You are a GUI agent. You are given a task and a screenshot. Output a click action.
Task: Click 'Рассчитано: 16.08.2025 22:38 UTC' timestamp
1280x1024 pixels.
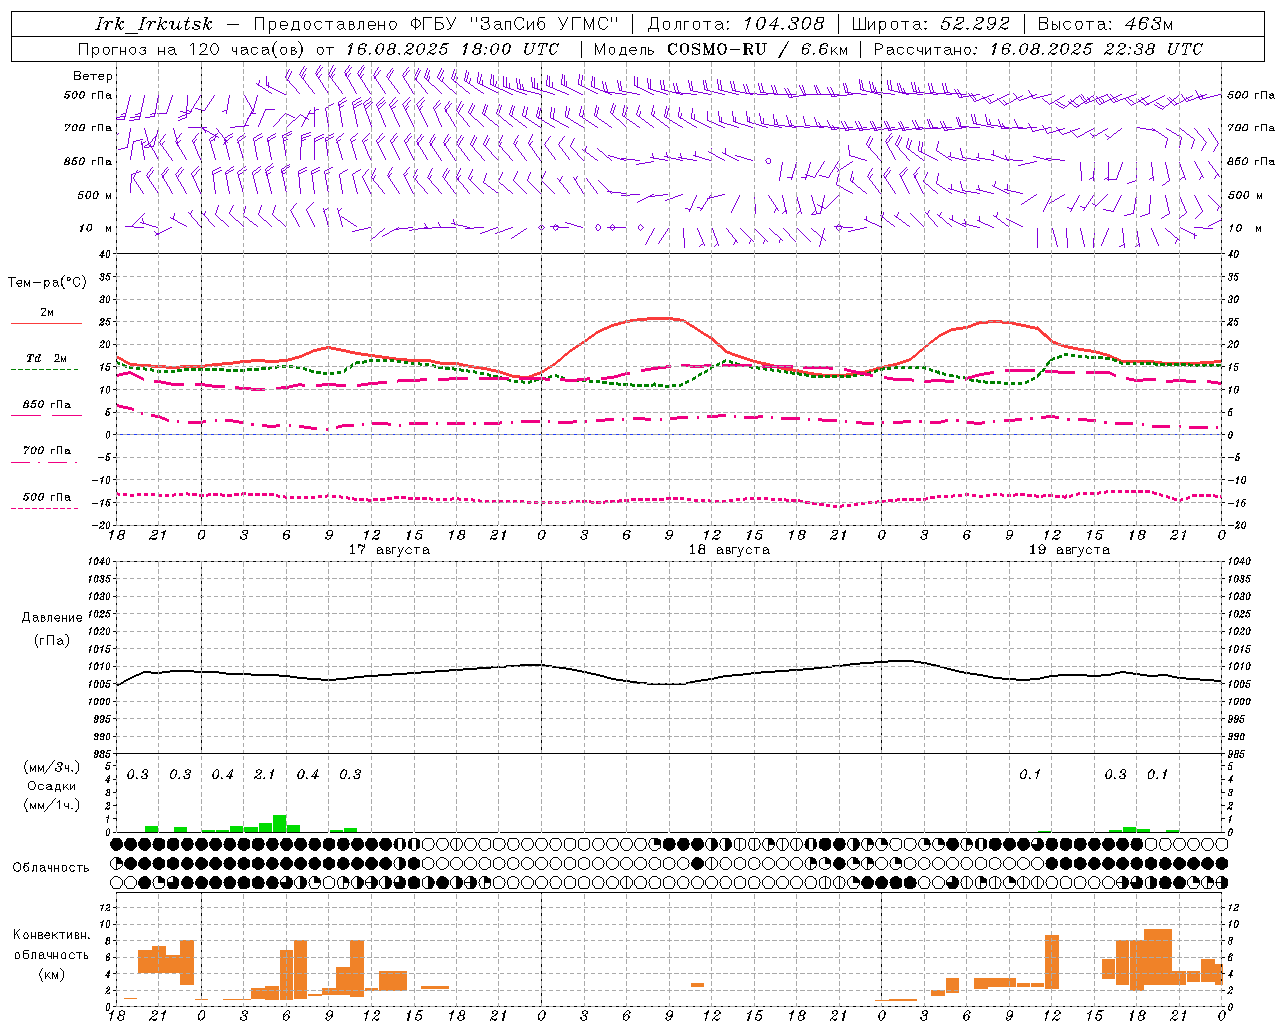click(1038, 49)
